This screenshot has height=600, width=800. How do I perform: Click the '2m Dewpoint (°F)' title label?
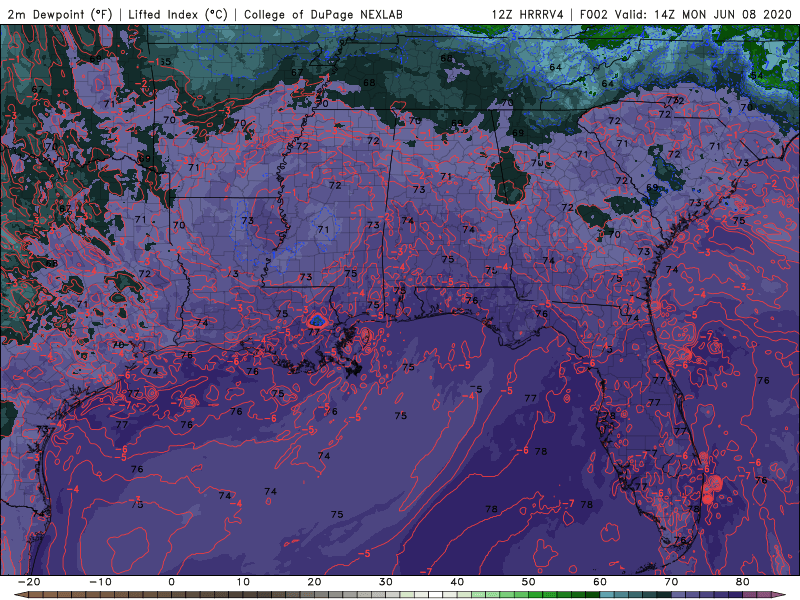coord(60,15)
